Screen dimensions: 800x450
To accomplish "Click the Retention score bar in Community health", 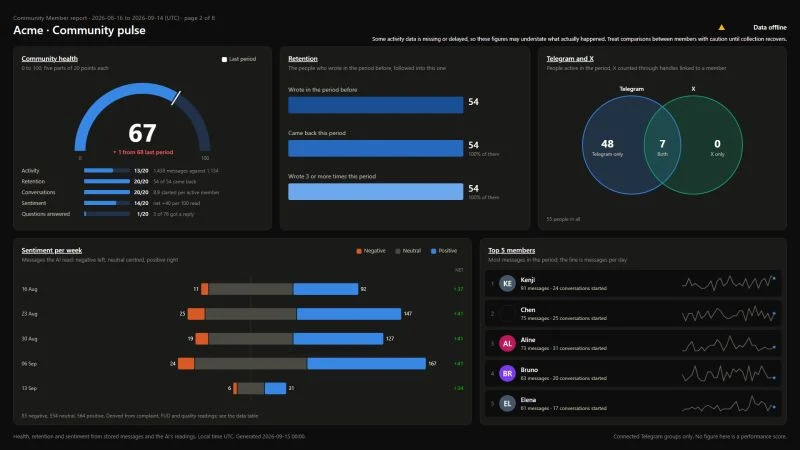I will 107,181.
